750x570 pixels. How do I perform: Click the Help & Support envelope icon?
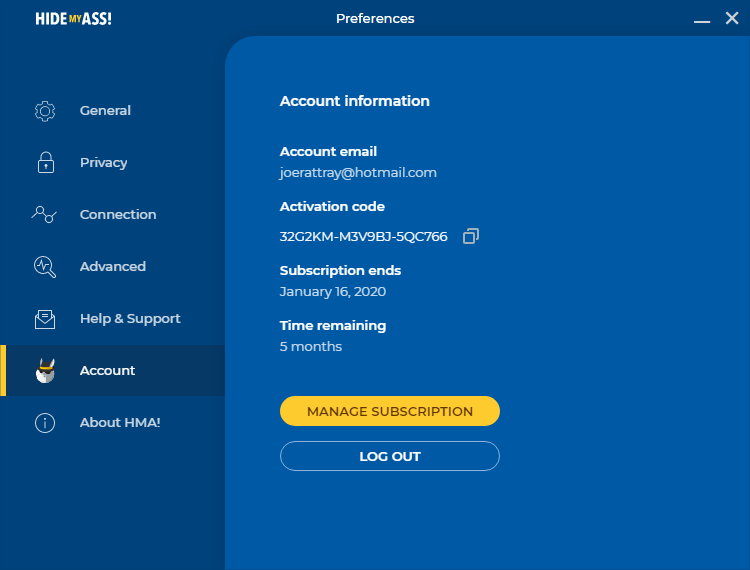(45, 319)
